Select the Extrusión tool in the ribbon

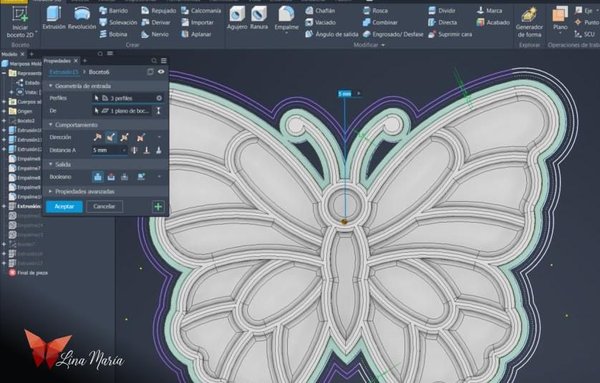(54, 18)
